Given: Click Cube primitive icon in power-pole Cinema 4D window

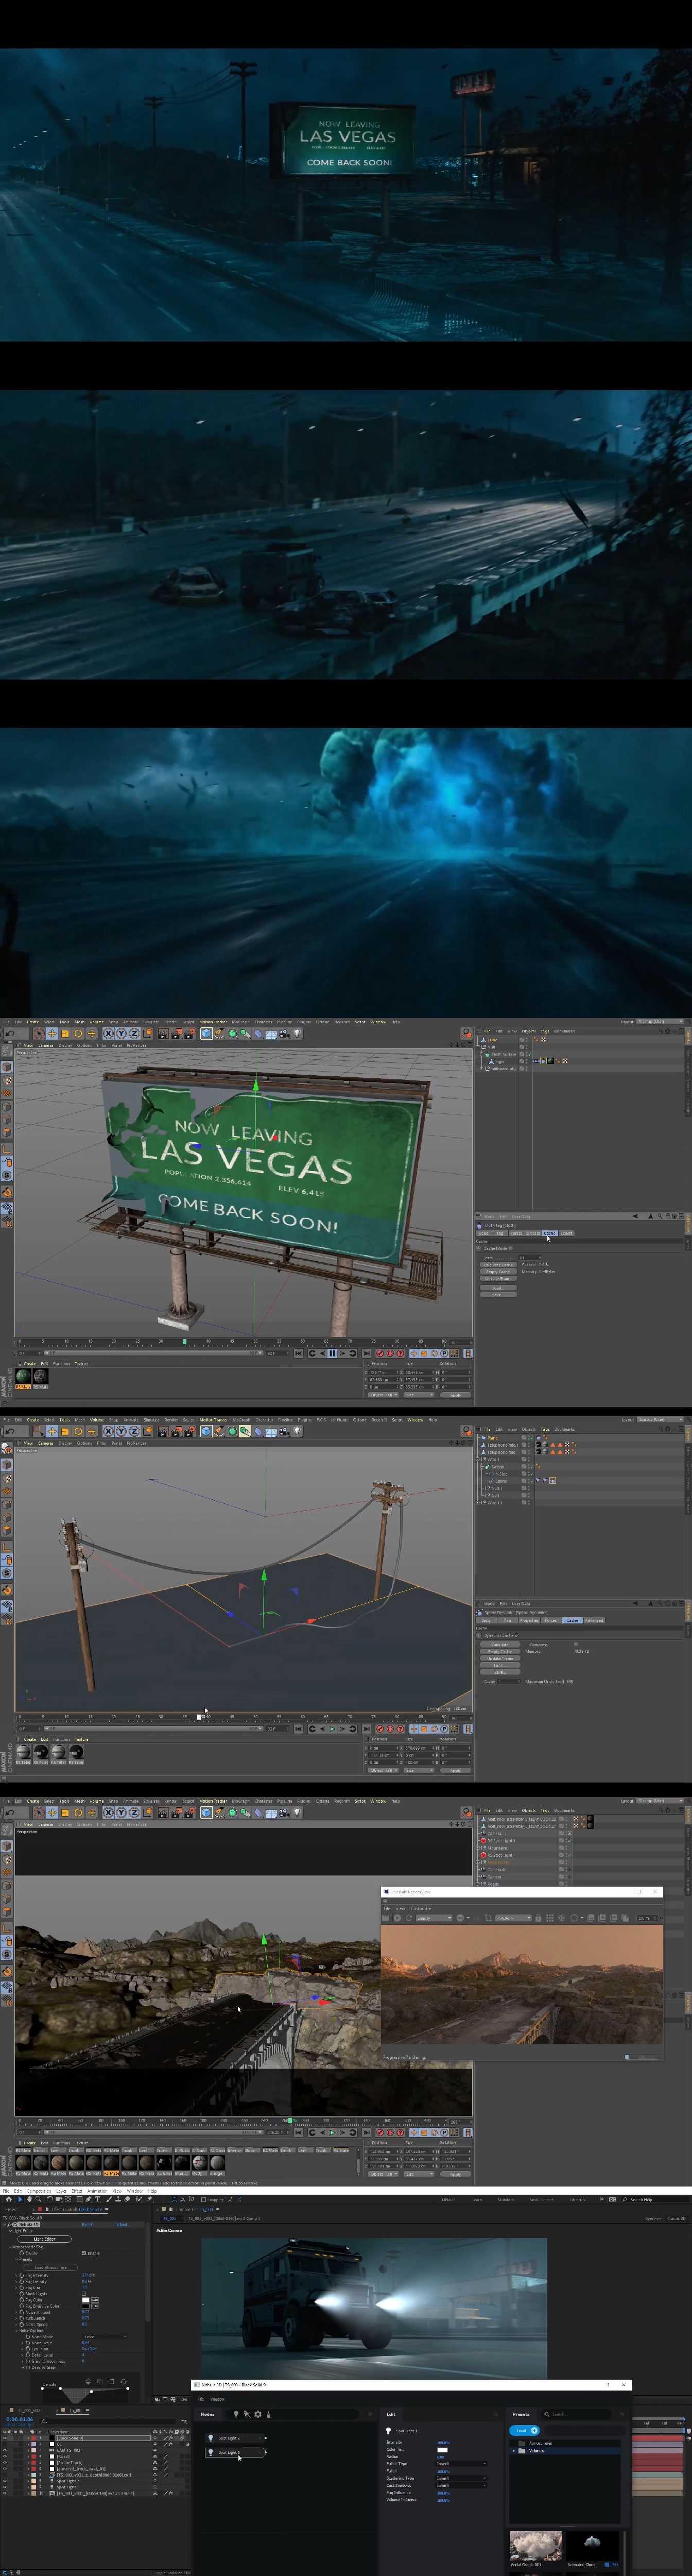Looking at the screenshot, I should click(x=205, y=1431).
